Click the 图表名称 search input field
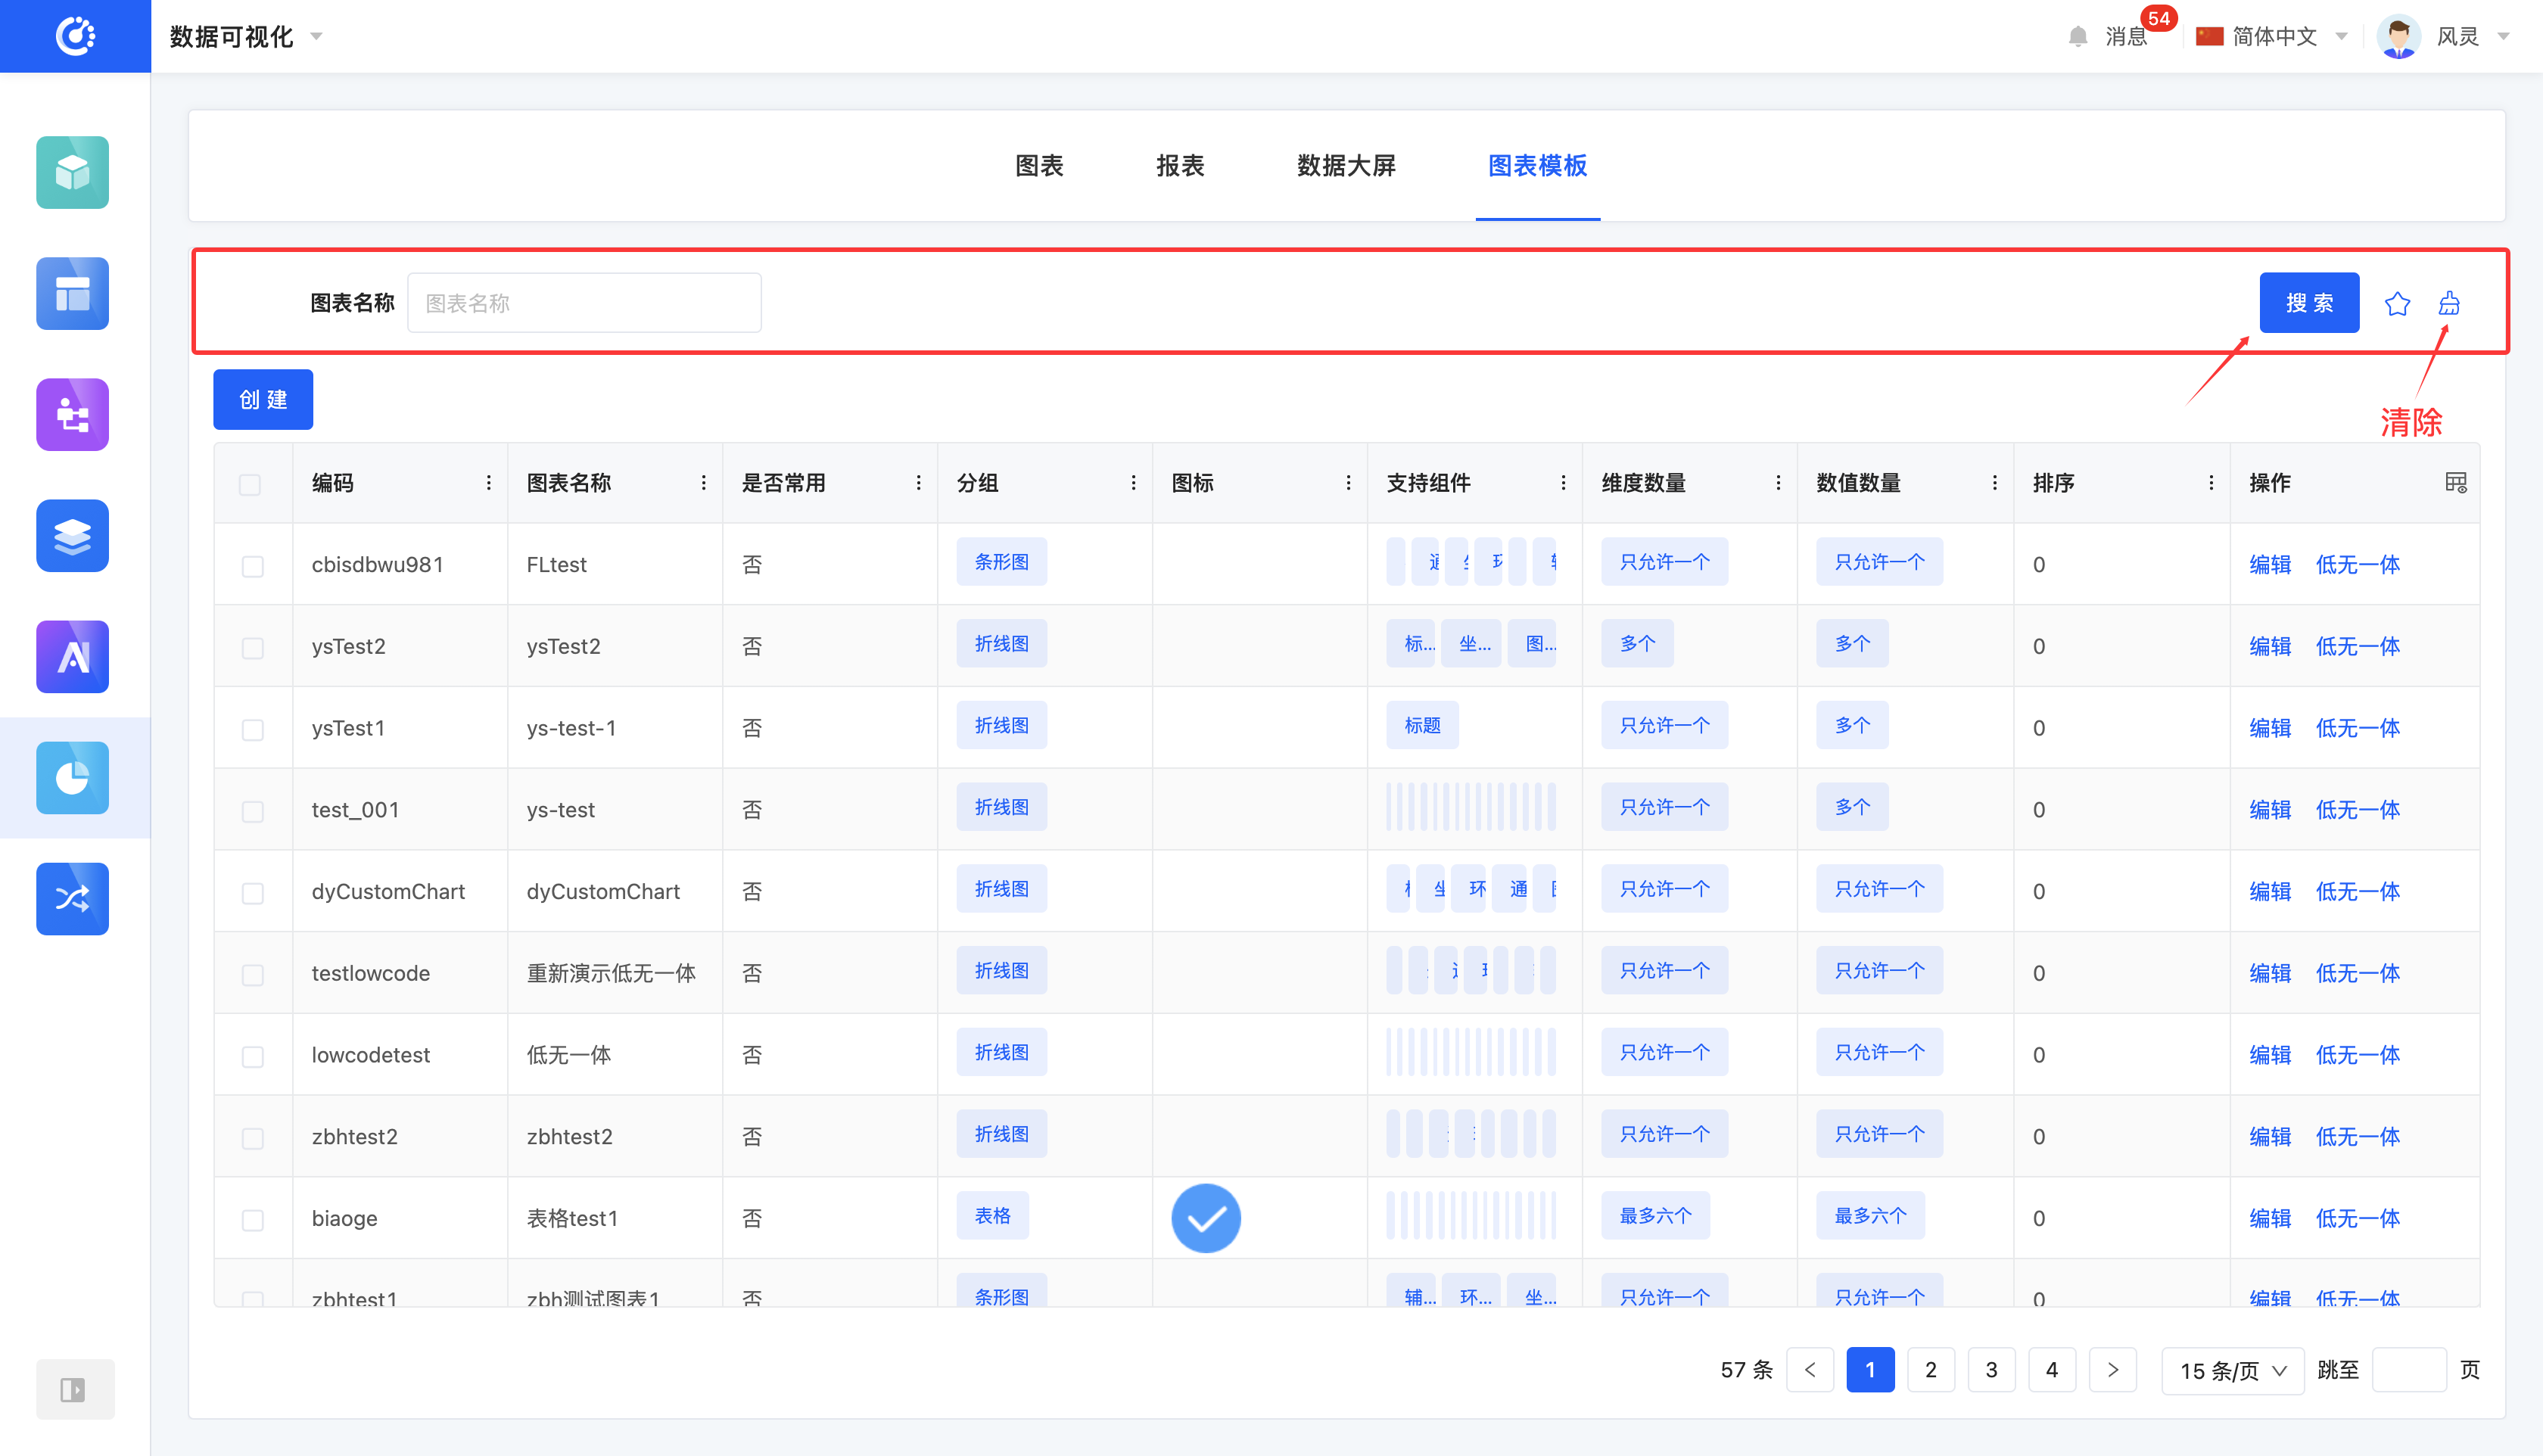This screenshot has width=2543, height=1456. point(584,303)
